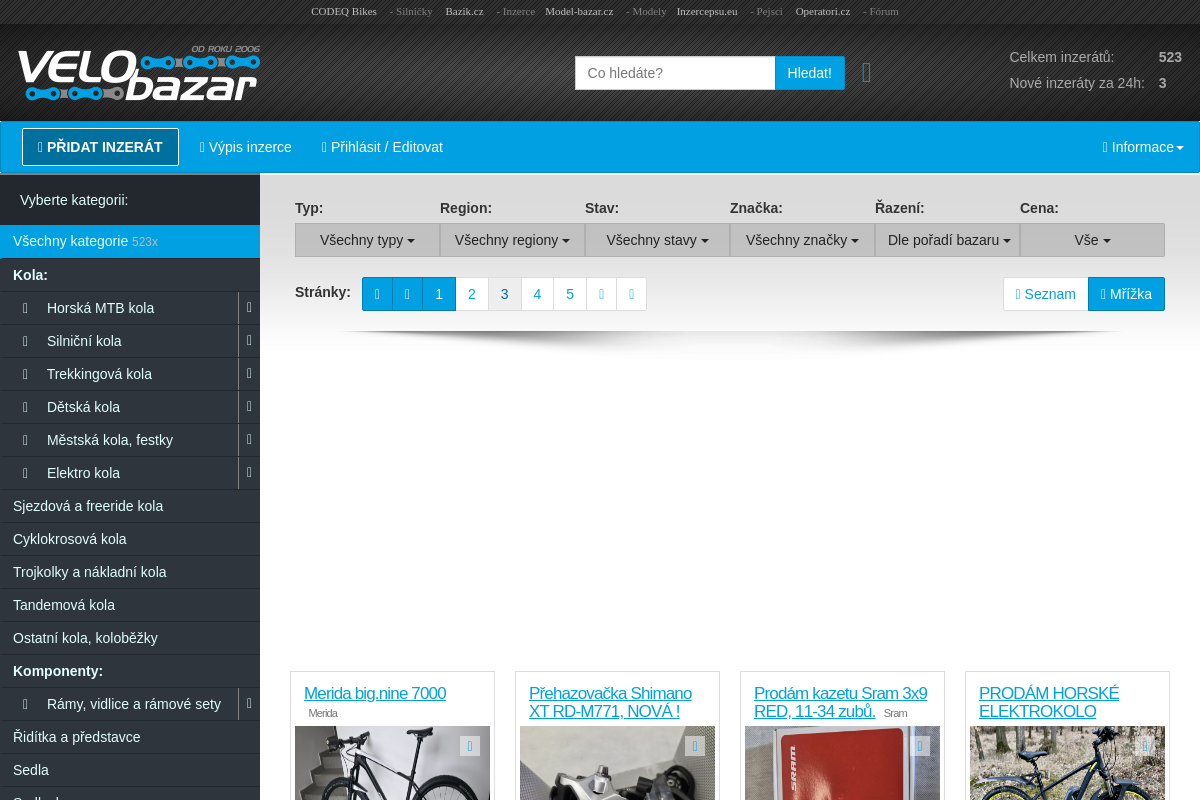This screenshot has width=1200, height=800.
Task: Go to next page pagination icon
Action: click(601, 294)
